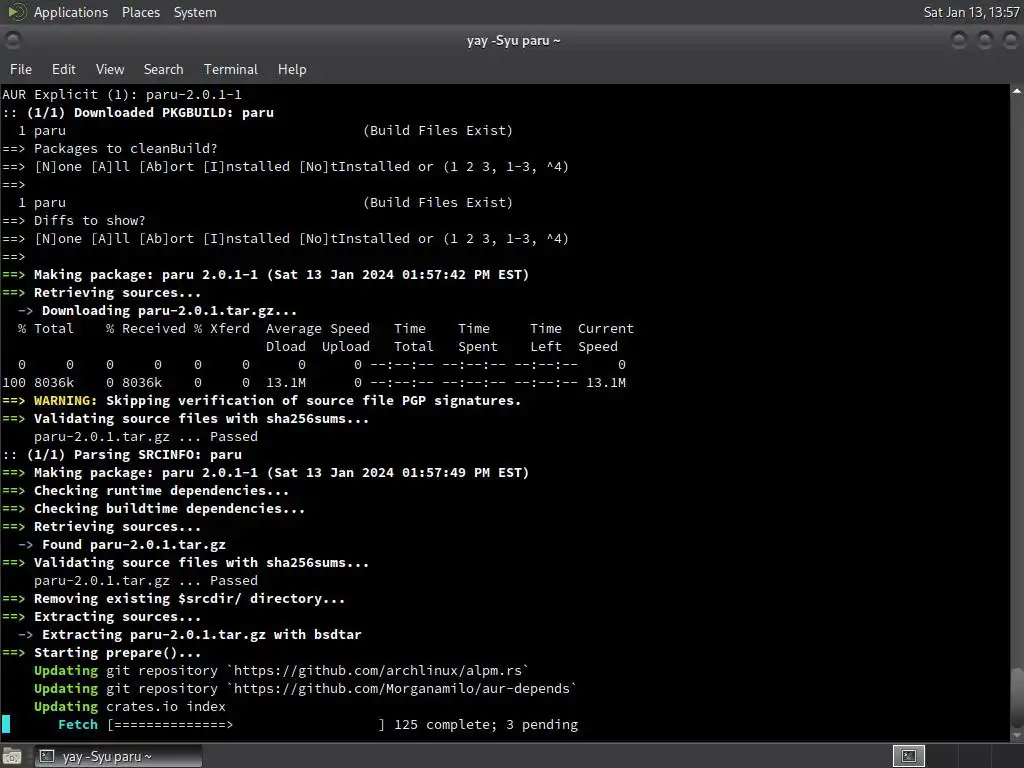
Task: Open the Edit menu
Action: pyautogui.click(x=63, y=69)
